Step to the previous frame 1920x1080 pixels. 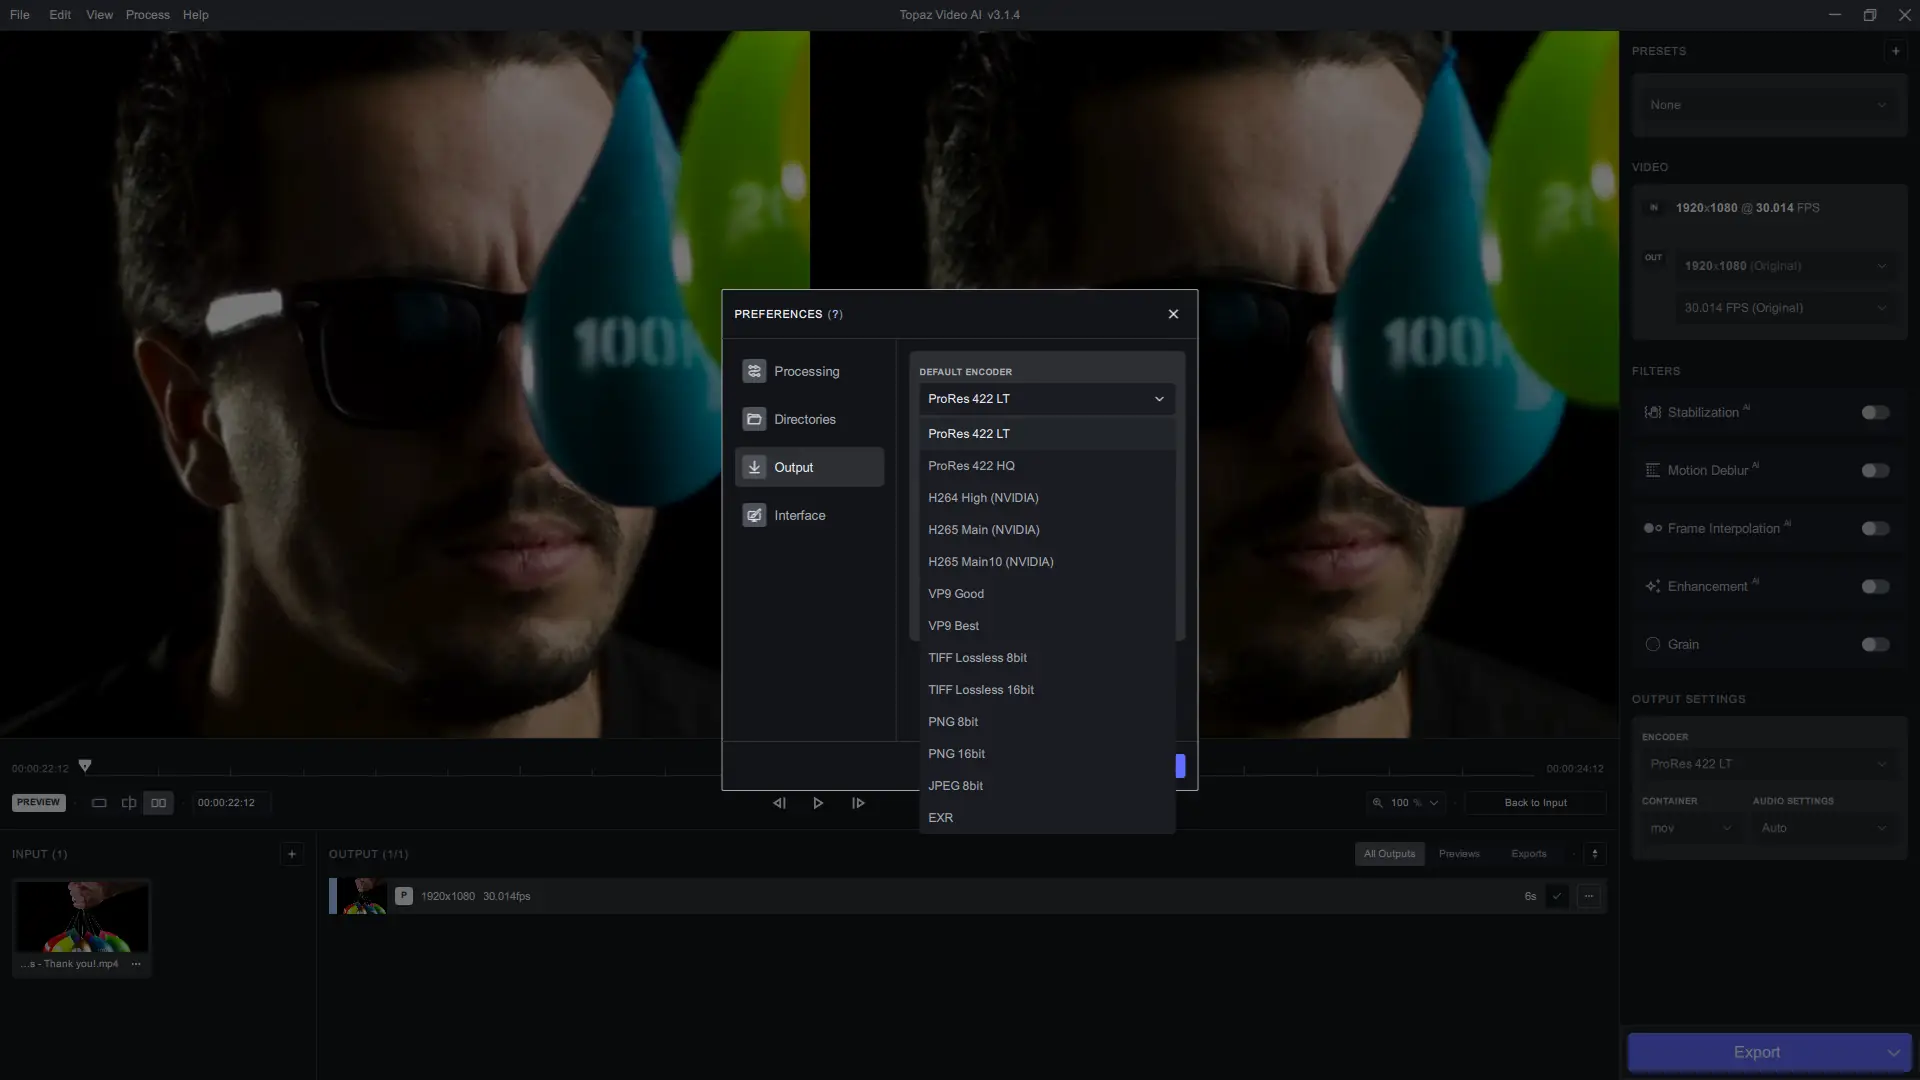click(x=779, y=803)
